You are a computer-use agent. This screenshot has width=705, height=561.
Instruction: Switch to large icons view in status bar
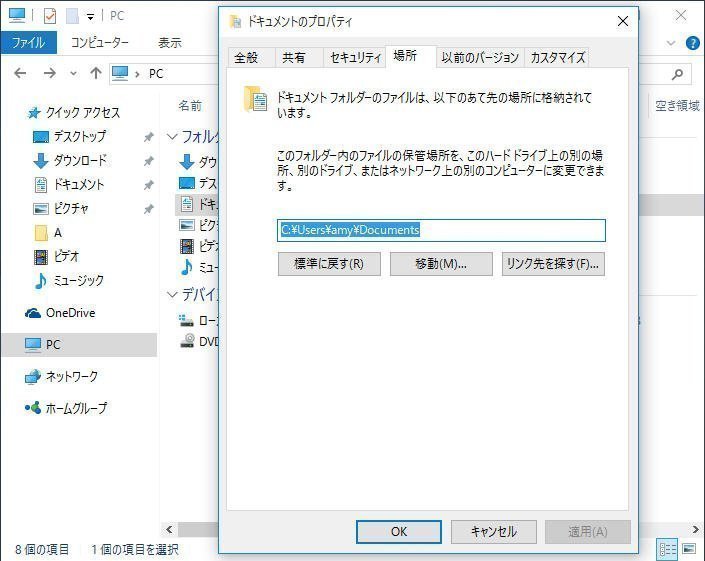(x=689, y=549)
